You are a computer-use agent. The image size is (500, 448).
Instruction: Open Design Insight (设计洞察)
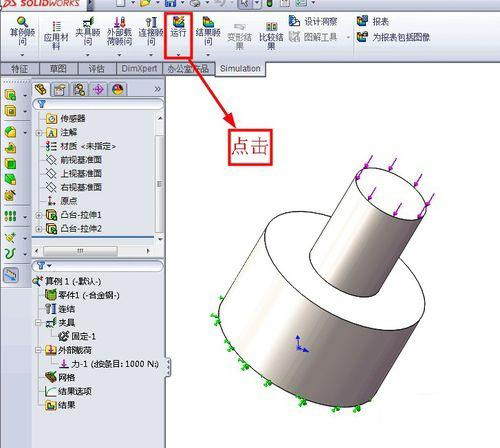point(313,22)
